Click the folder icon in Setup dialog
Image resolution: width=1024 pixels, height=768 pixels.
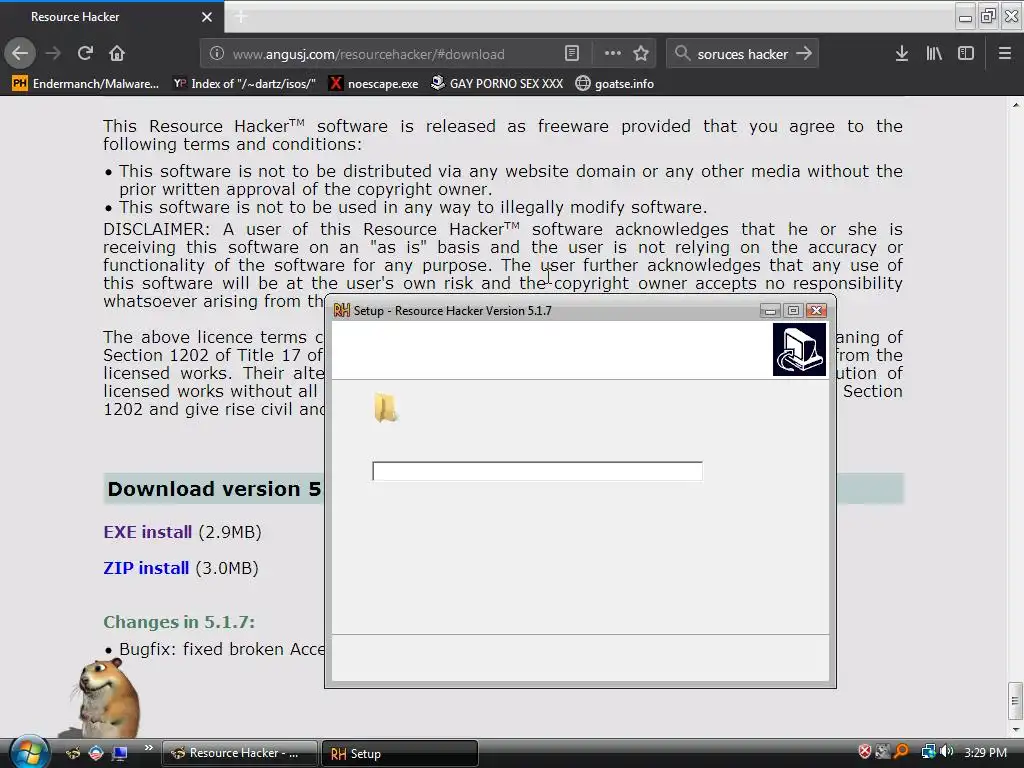tap(385, 408)
